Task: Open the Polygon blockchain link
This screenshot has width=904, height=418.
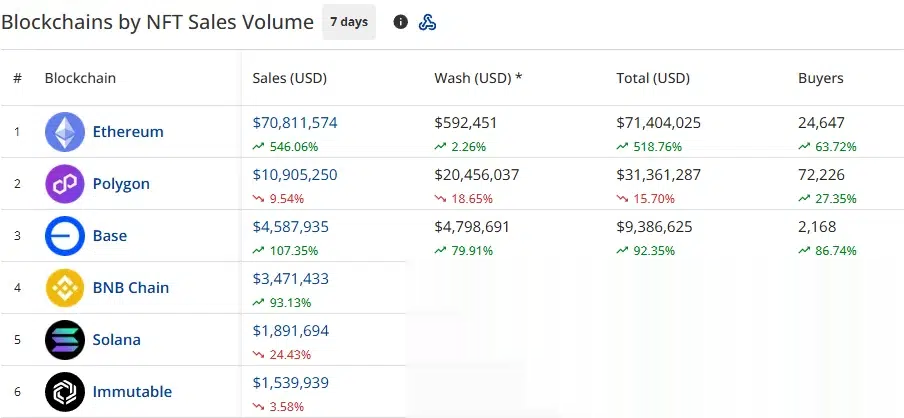Action: click(x=121, y=184)
